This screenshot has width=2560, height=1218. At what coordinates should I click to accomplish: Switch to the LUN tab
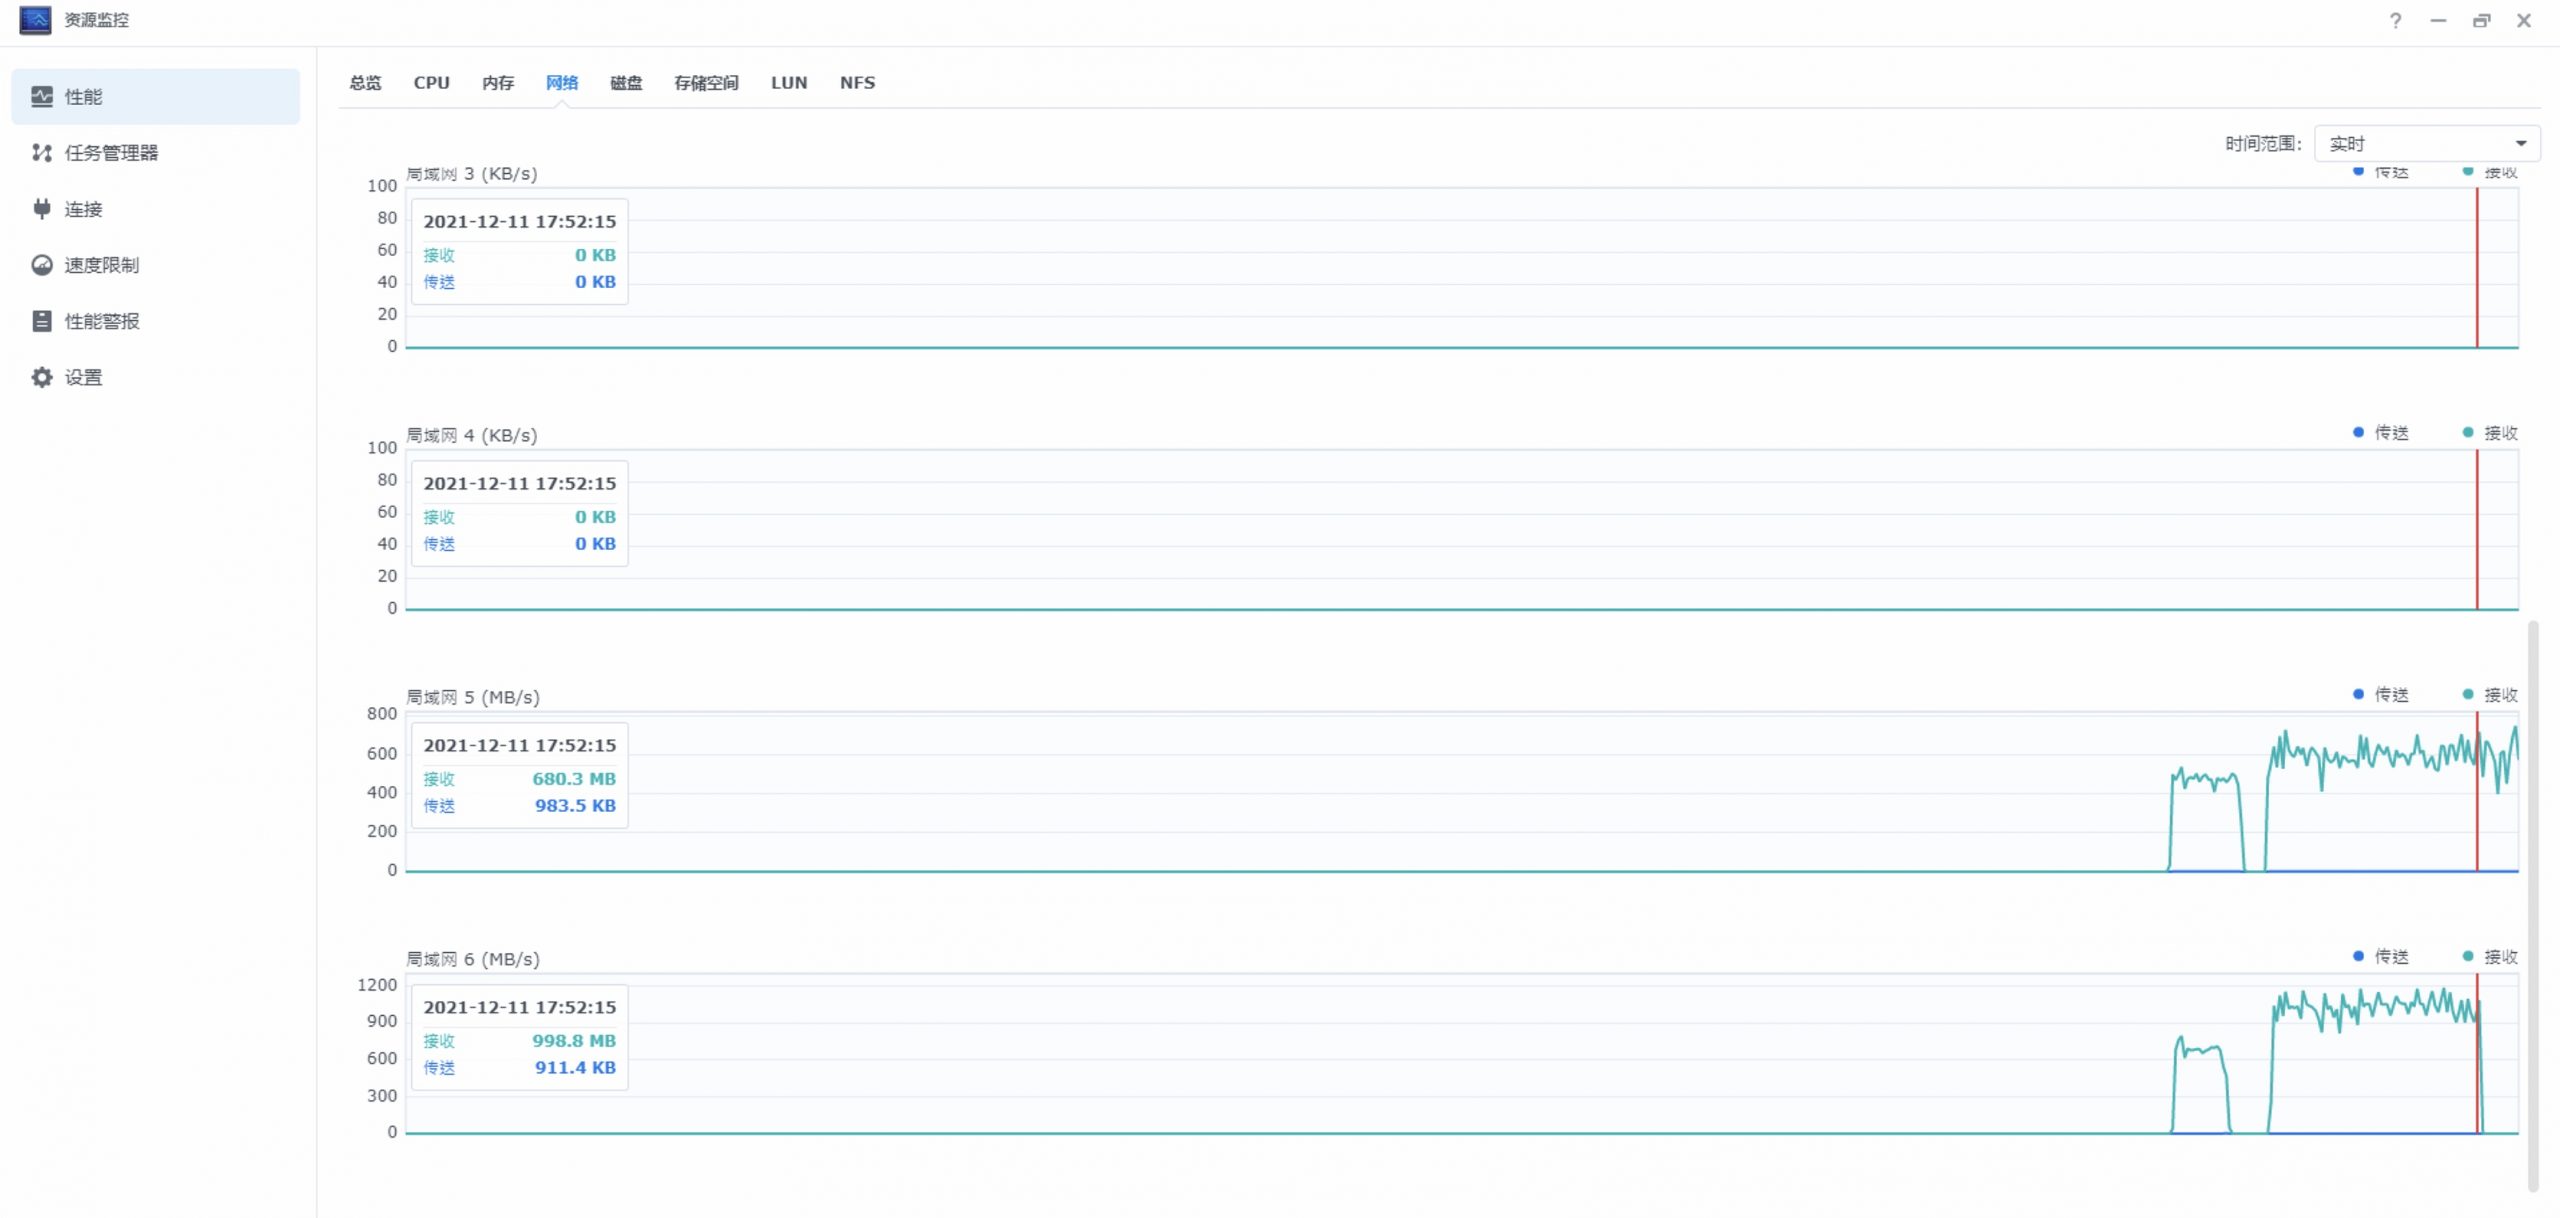(789, 82)
